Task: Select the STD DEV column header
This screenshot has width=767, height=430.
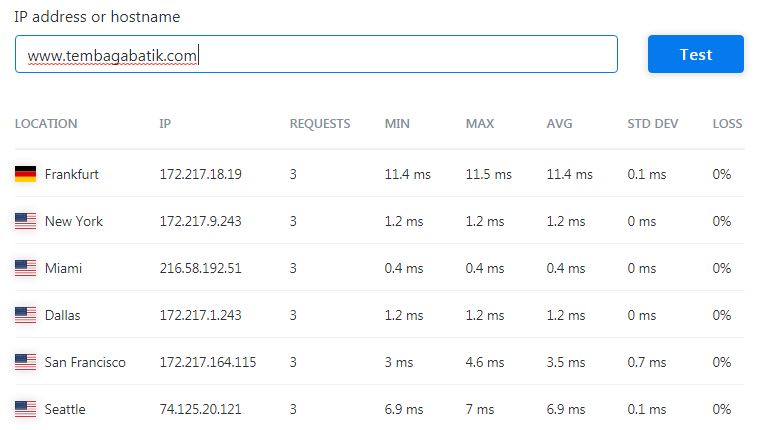Action: (653, 124)
